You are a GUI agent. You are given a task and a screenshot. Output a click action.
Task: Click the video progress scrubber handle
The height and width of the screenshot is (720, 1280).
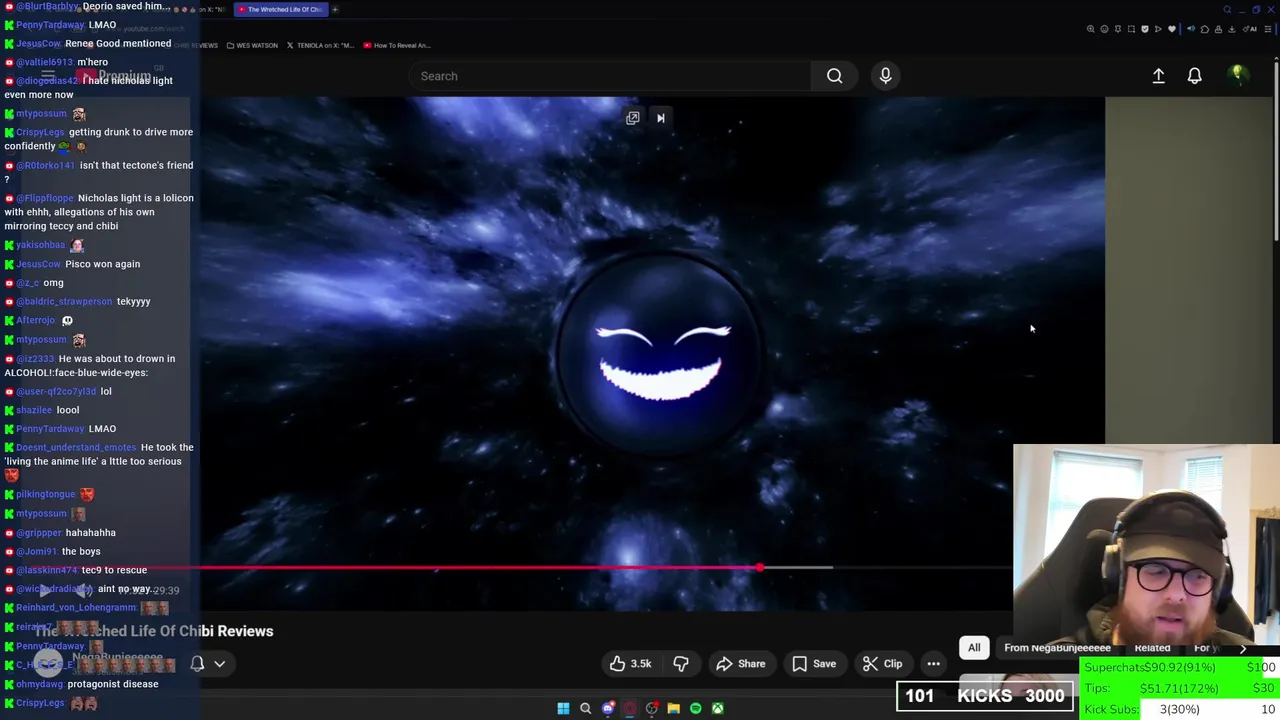point(760,568)
